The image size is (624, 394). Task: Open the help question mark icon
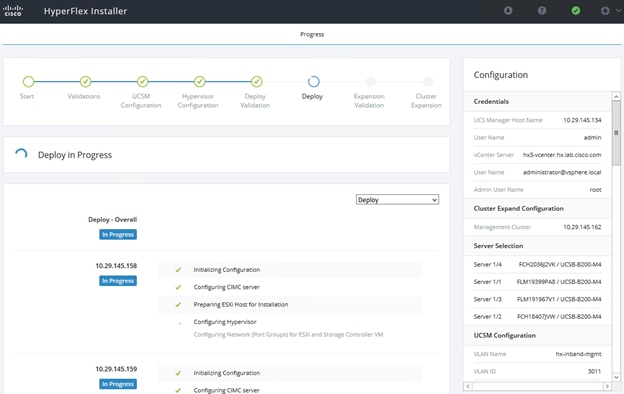click(x=542, y=11)
